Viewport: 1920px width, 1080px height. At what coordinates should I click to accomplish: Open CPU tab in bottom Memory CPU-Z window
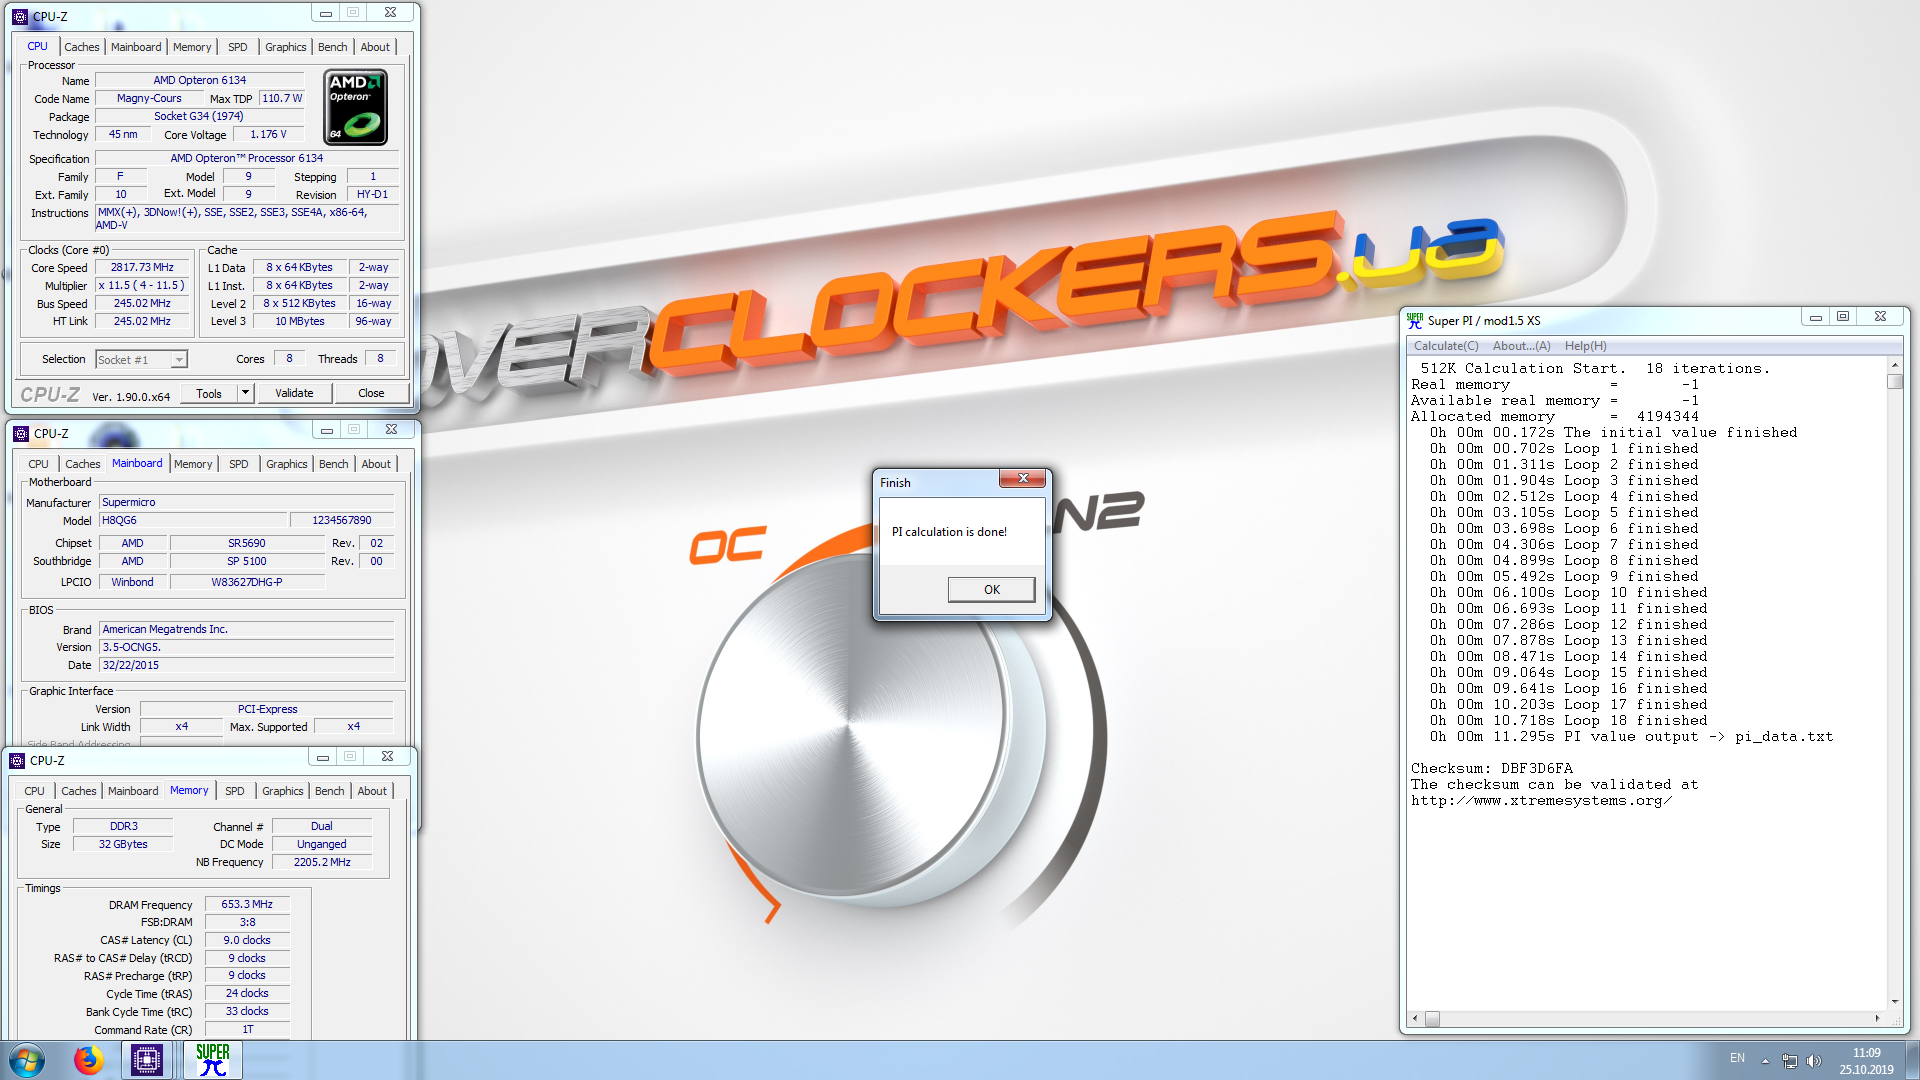point(34,791)
